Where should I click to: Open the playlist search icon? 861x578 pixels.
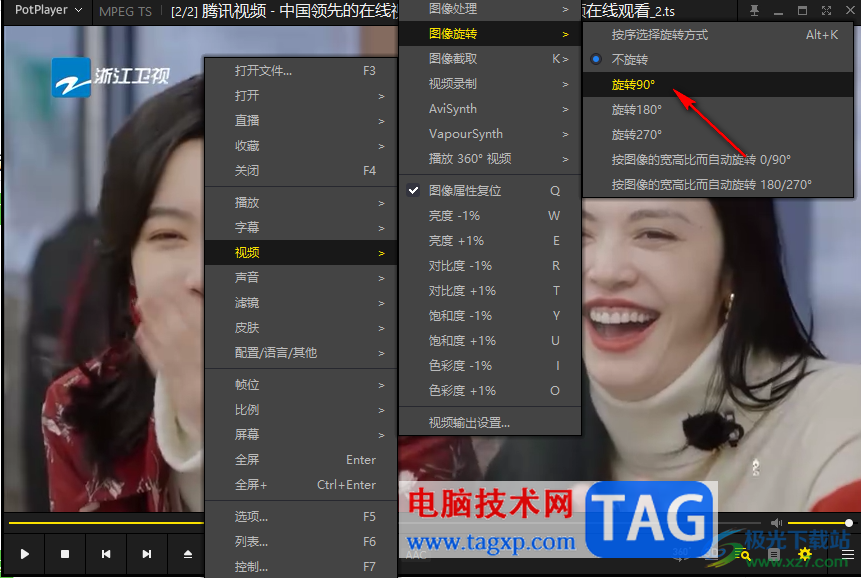[x=743, y=554]
